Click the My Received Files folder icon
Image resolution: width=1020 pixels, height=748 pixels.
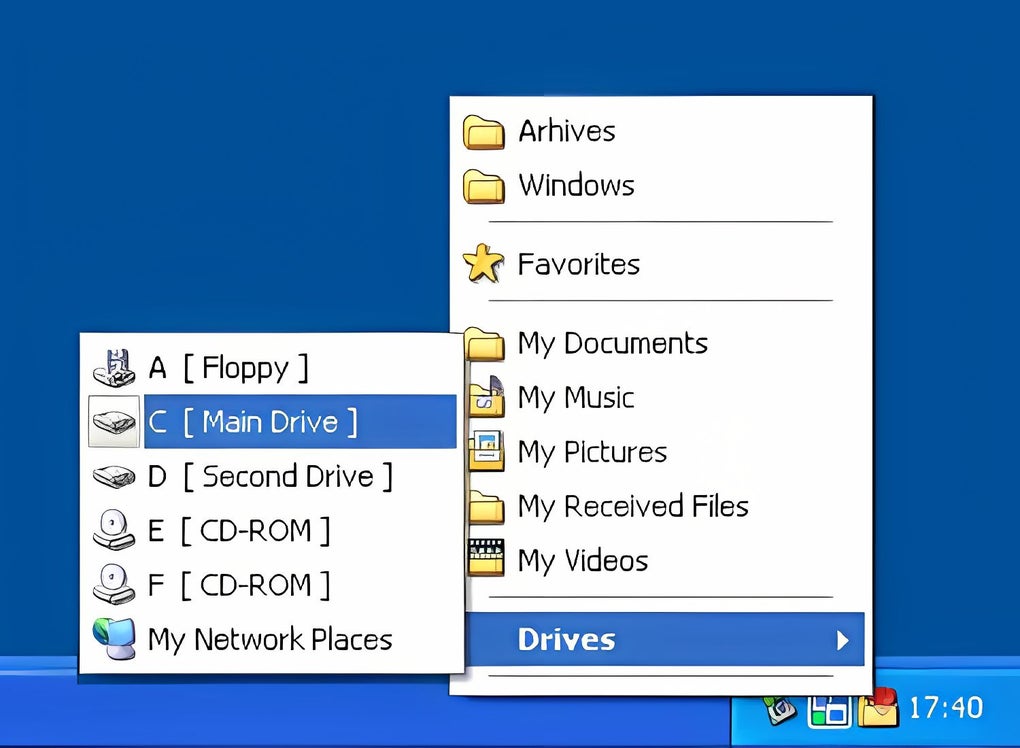pos(486,505)
